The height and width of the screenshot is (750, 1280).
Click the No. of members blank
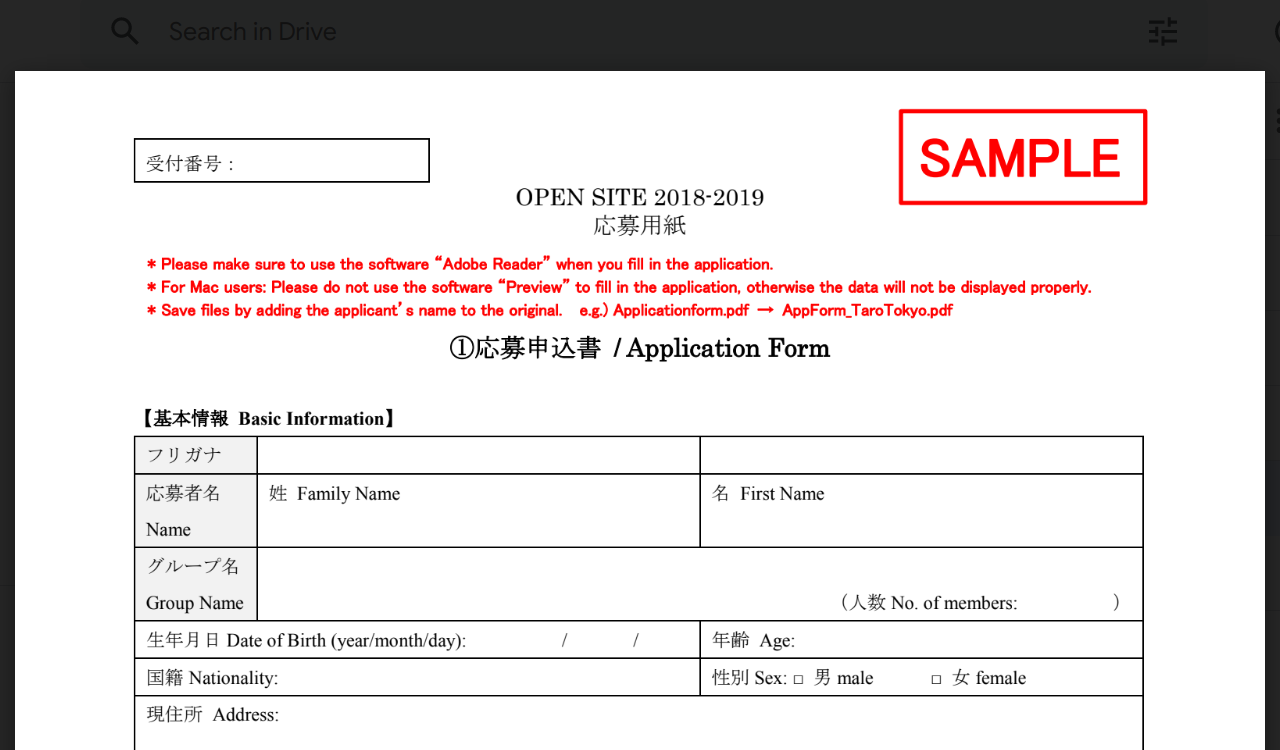(1064, 603)
